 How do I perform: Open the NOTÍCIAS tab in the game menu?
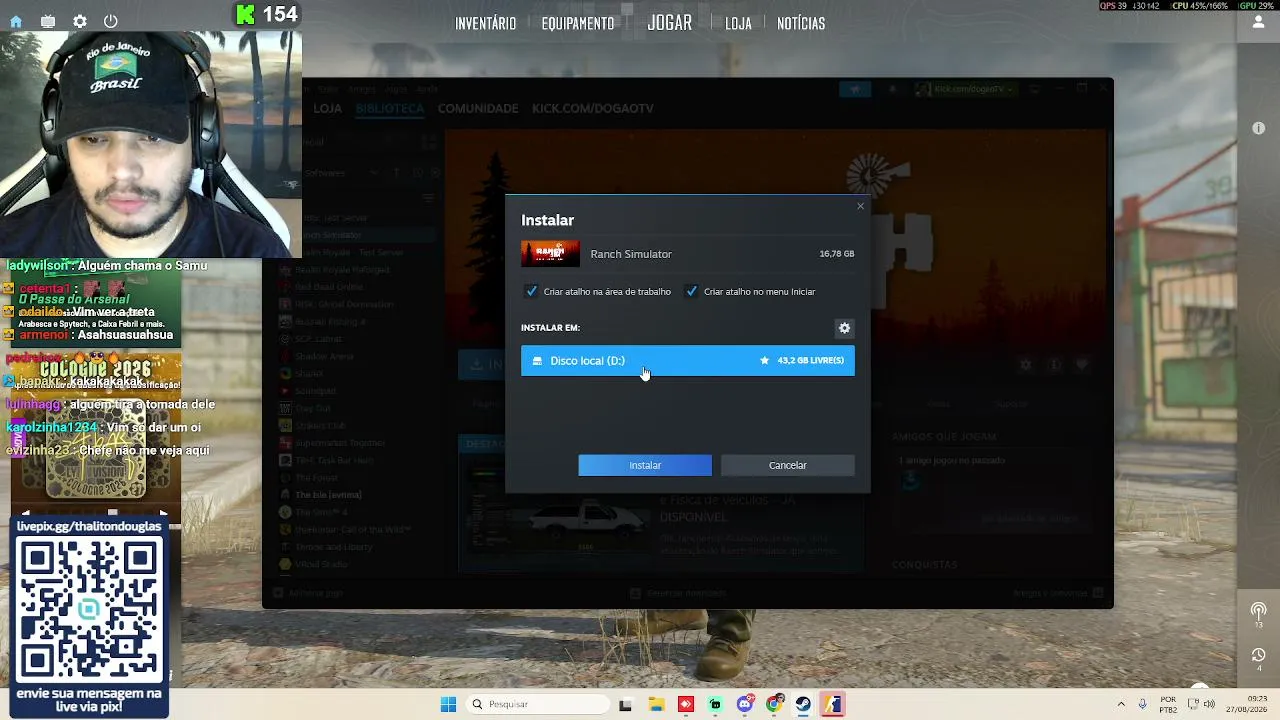click(x=801, y=24)
